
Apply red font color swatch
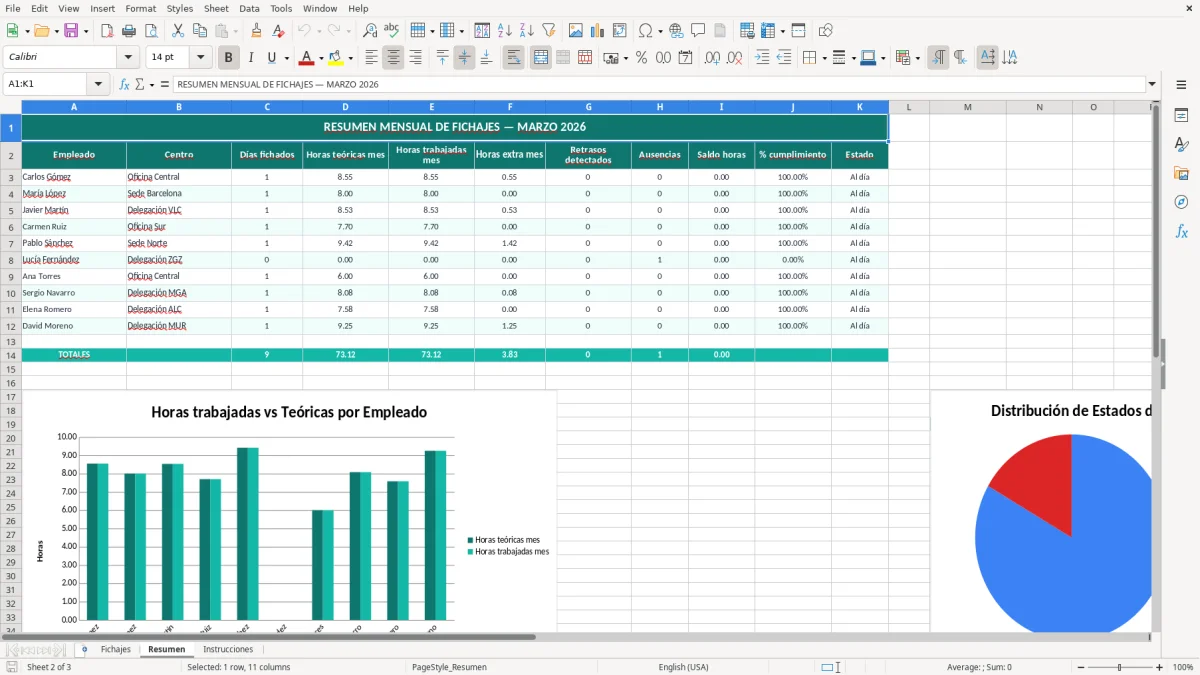[307, 58]
